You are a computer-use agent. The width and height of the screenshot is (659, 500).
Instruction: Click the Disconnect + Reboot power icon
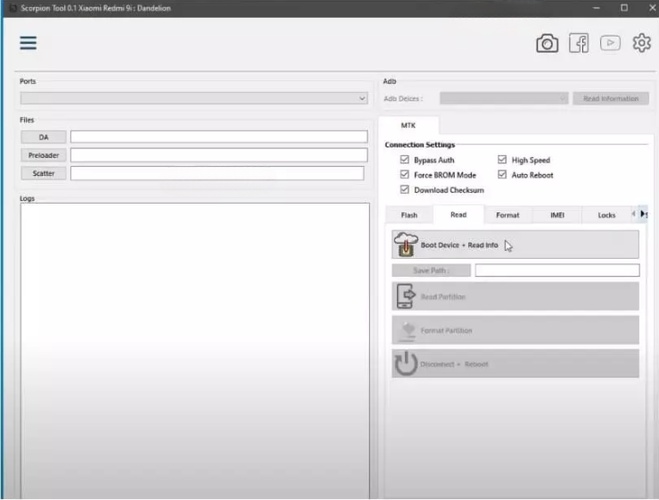[x=406, y=363]
